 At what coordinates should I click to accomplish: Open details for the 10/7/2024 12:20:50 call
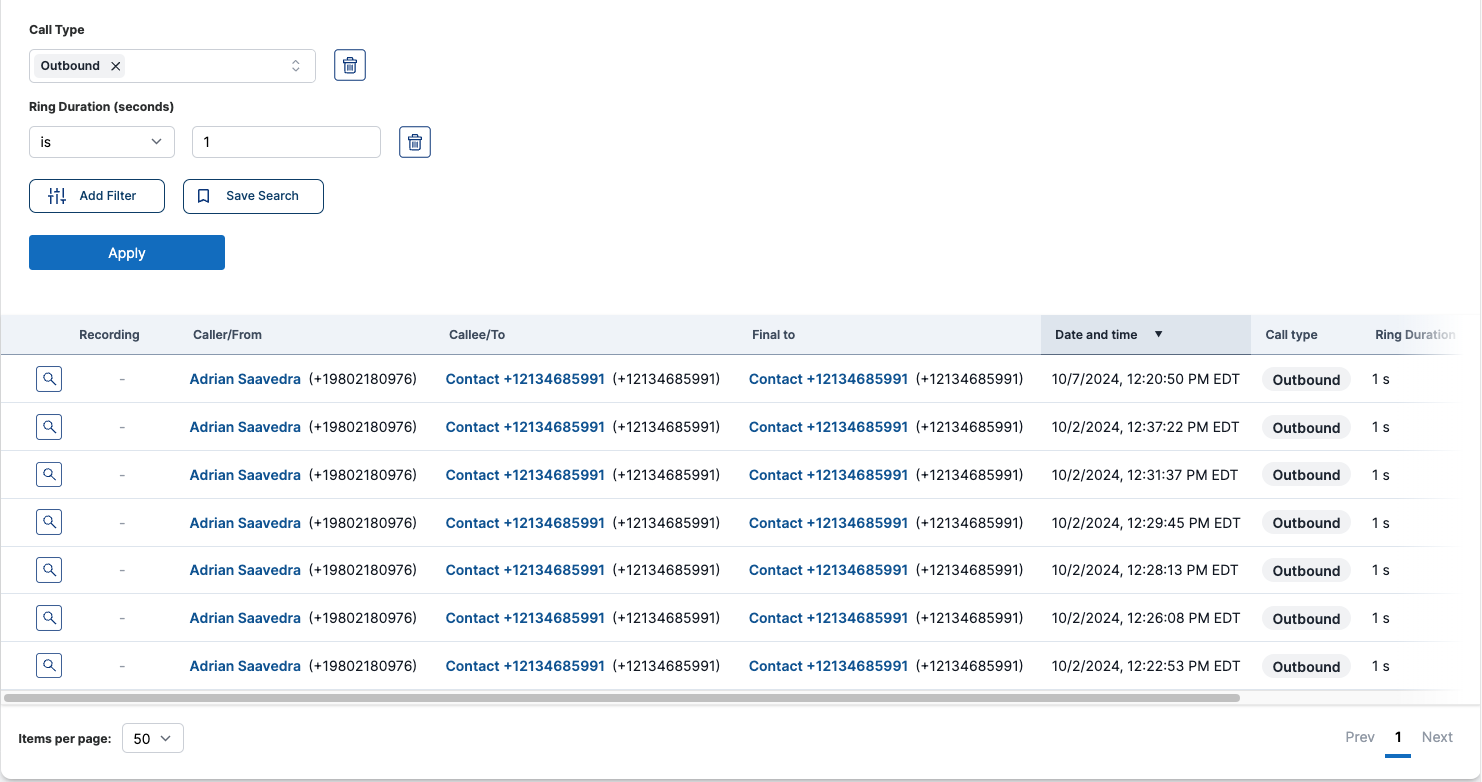49,379
